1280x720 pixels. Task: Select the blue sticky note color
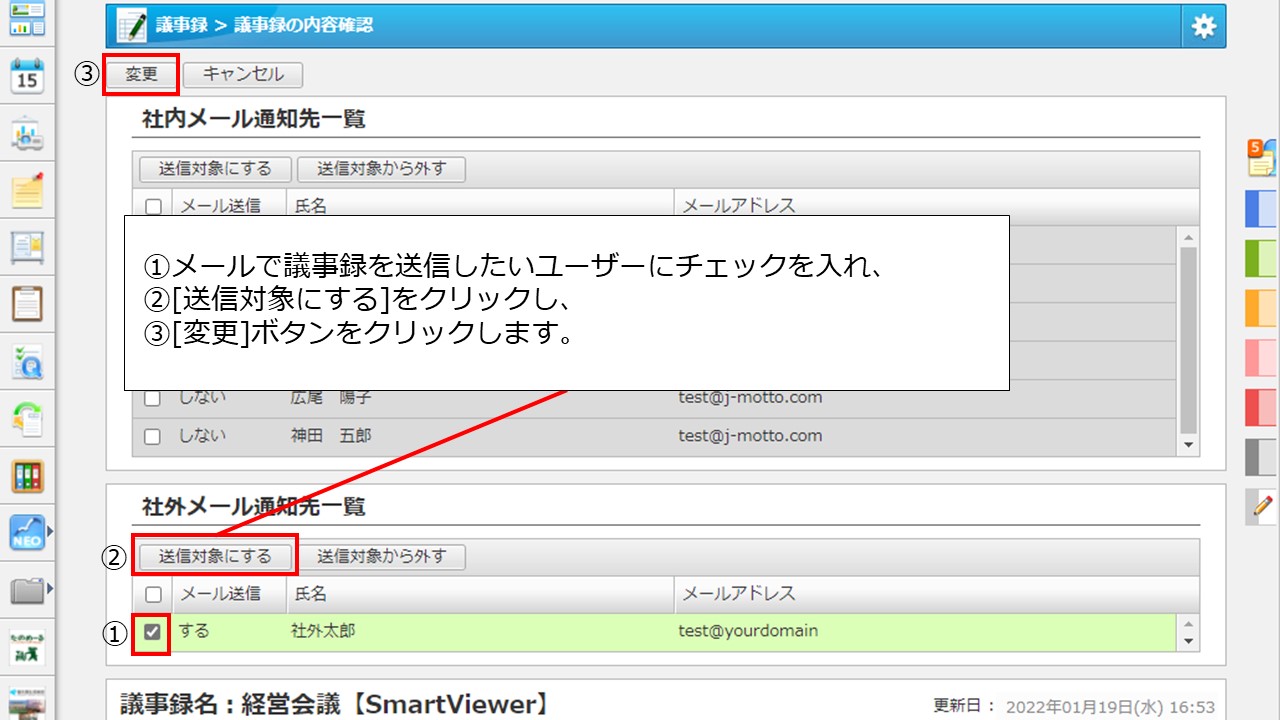click(1261, 209)
